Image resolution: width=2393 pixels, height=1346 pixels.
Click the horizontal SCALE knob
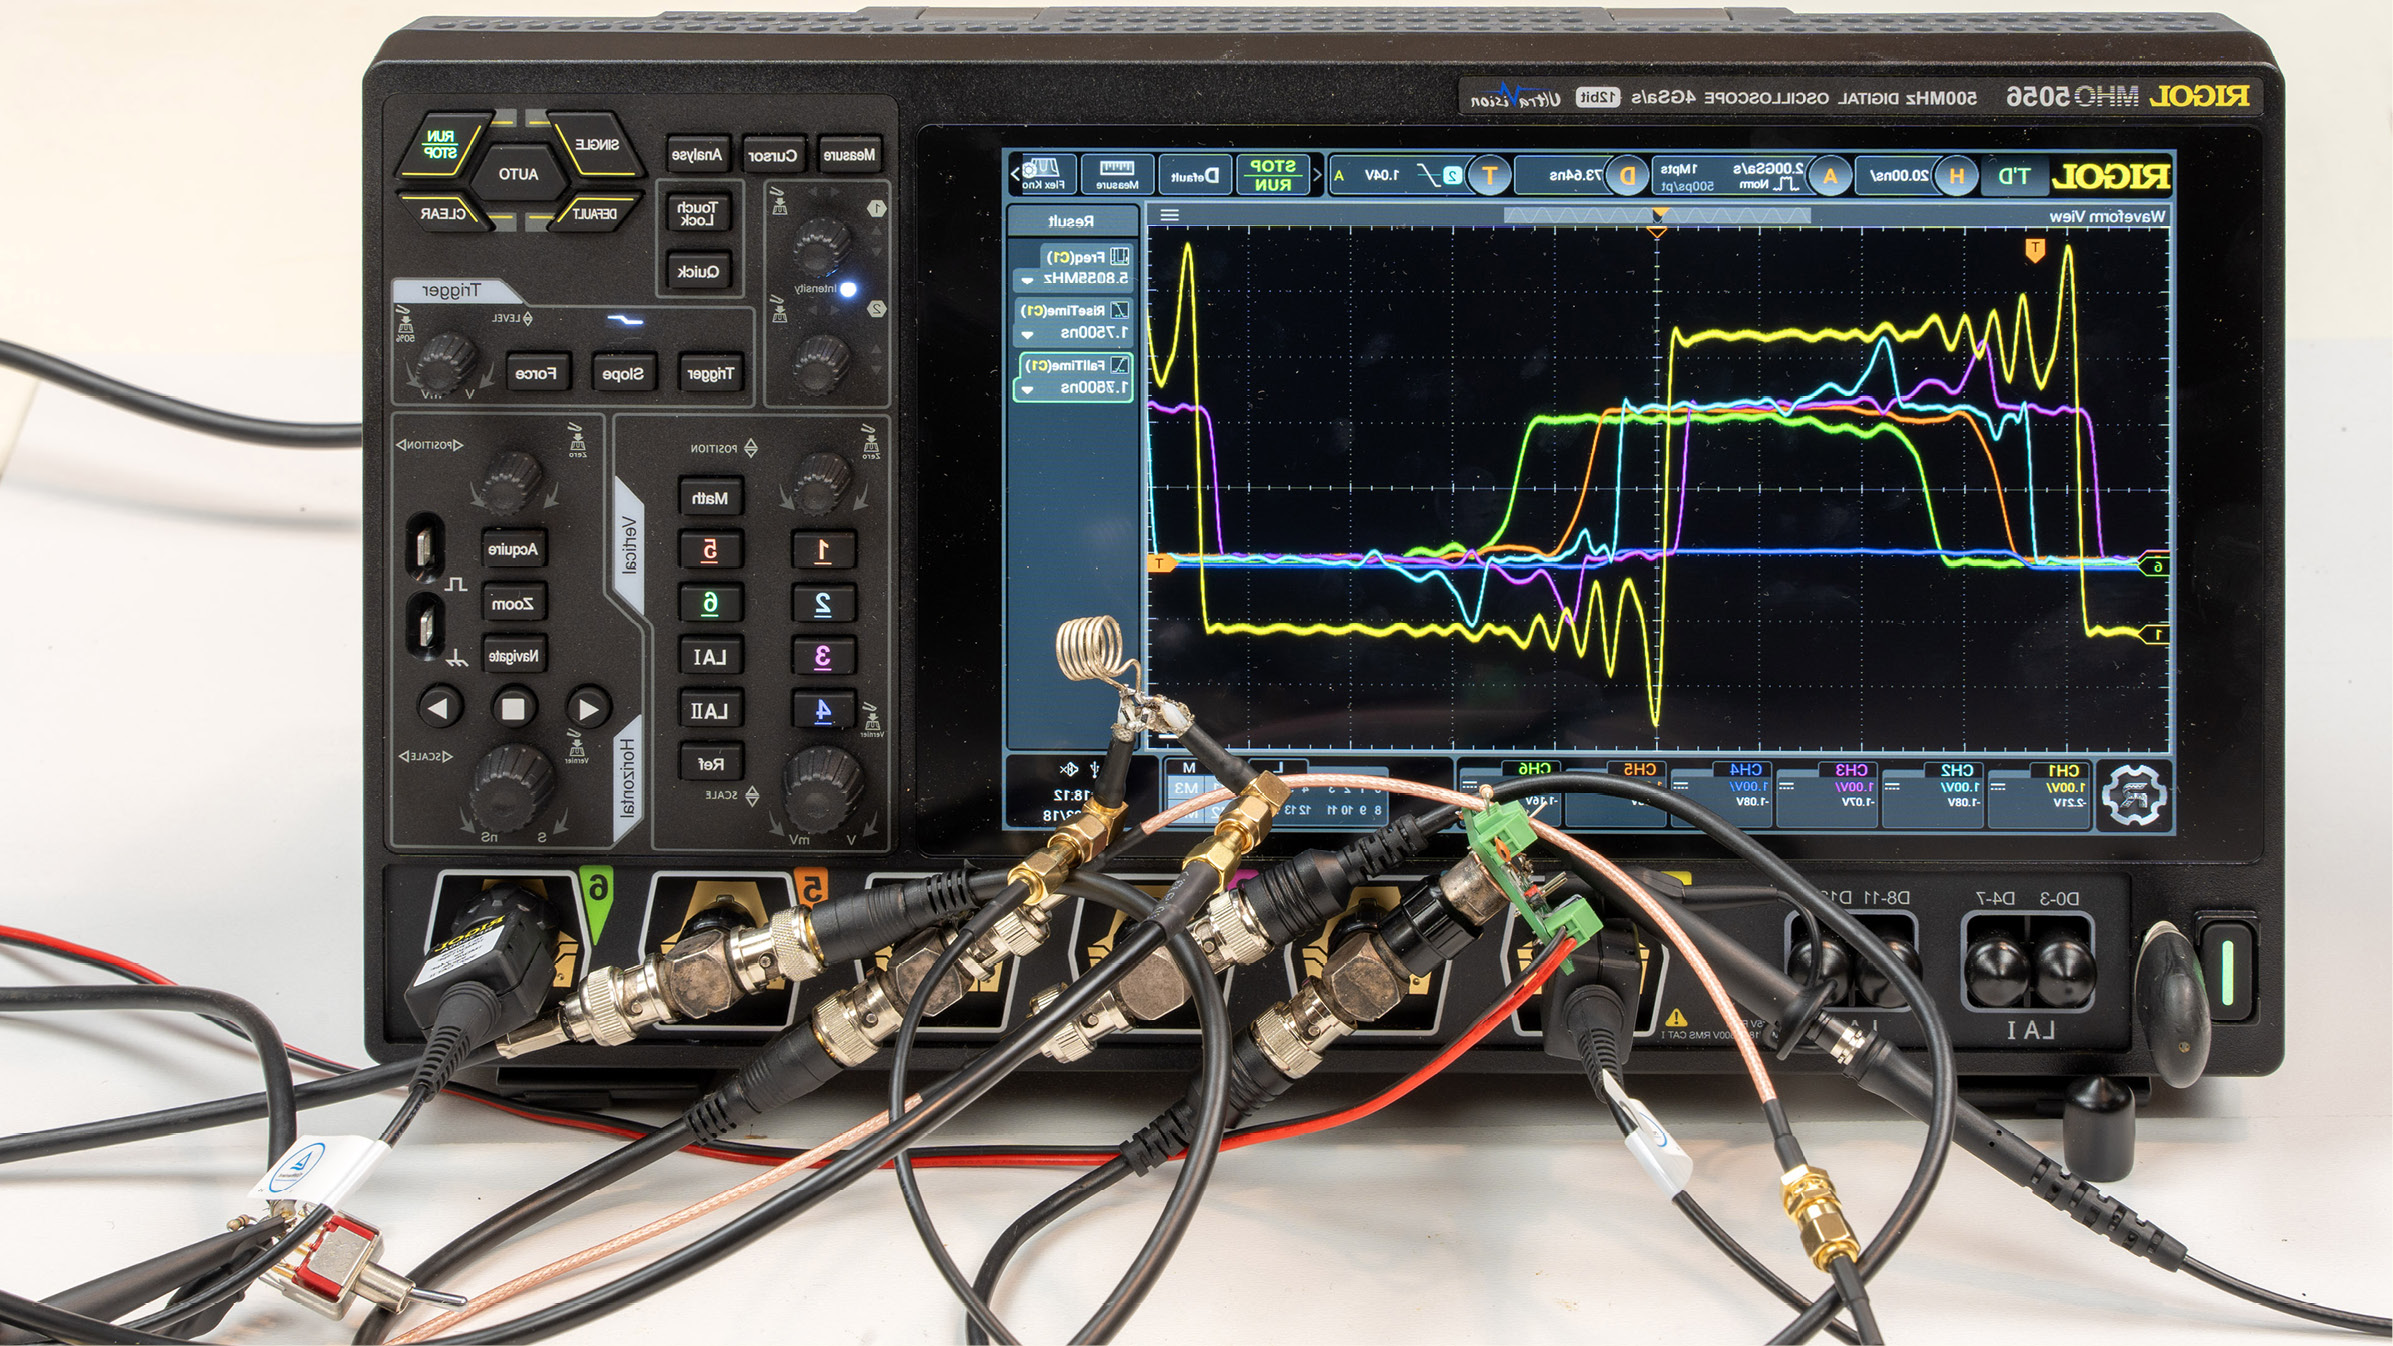point(512,787)
